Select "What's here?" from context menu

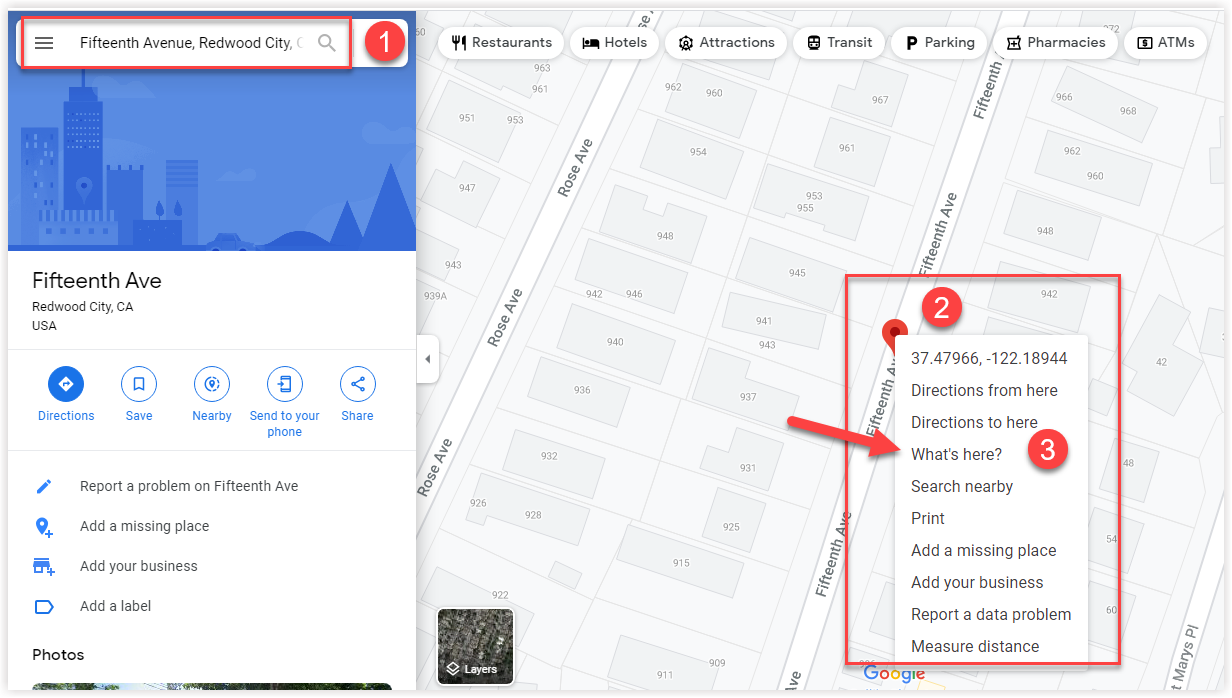pos(956,454)
